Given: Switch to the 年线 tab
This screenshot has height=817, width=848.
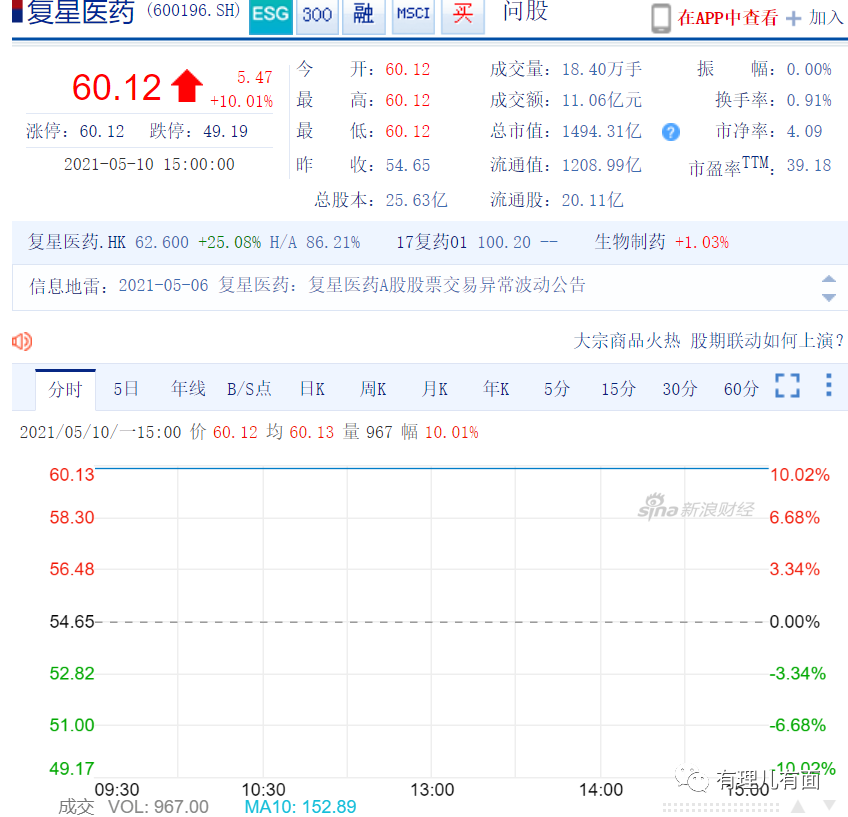Looking at the screenshot, I should 188,389.
